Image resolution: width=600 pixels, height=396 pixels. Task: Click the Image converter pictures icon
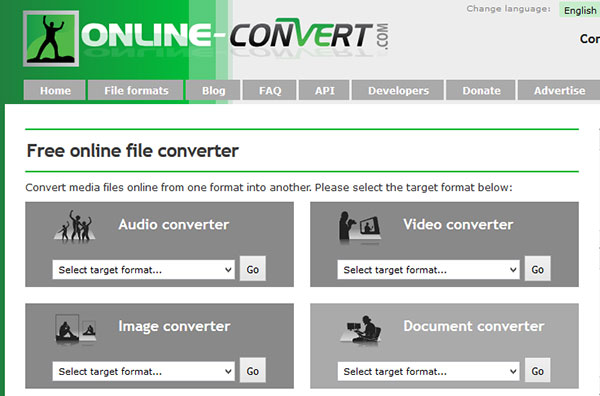click(x=75, y=329)
